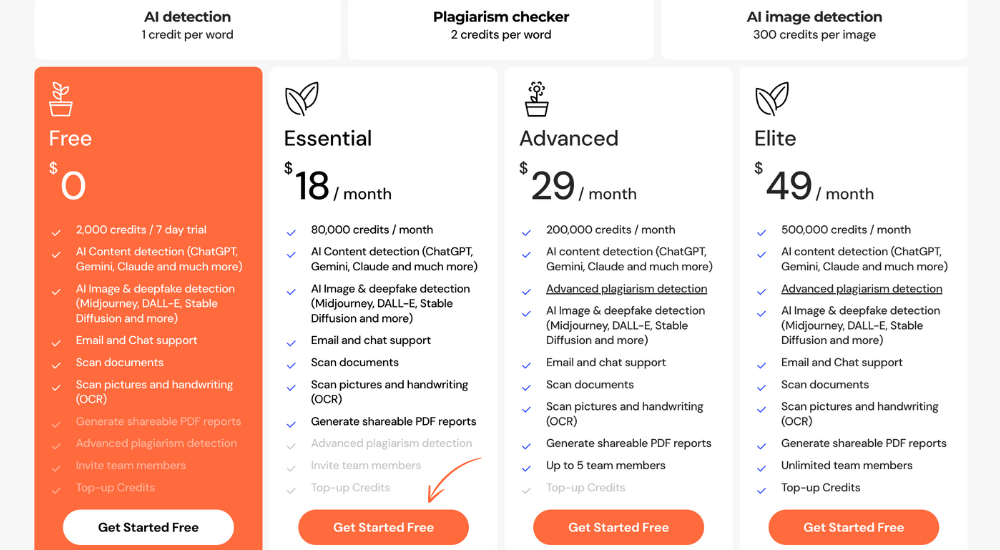Click checkmark beside Essential 80,000 credits / month
This screenshot has width=1000, height=550.
pos(291,232)
